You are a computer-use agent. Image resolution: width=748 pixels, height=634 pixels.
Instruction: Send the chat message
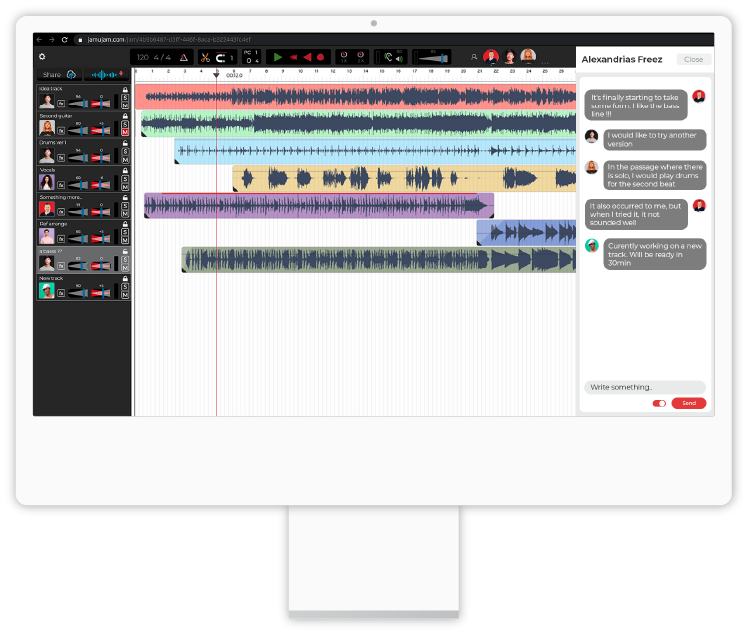688,403
